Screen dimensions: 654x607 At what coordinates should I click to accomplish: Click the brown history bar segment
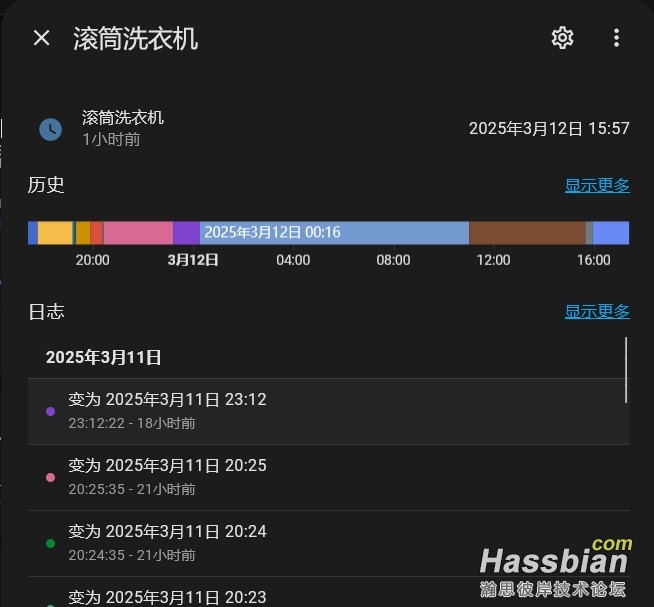527,233
